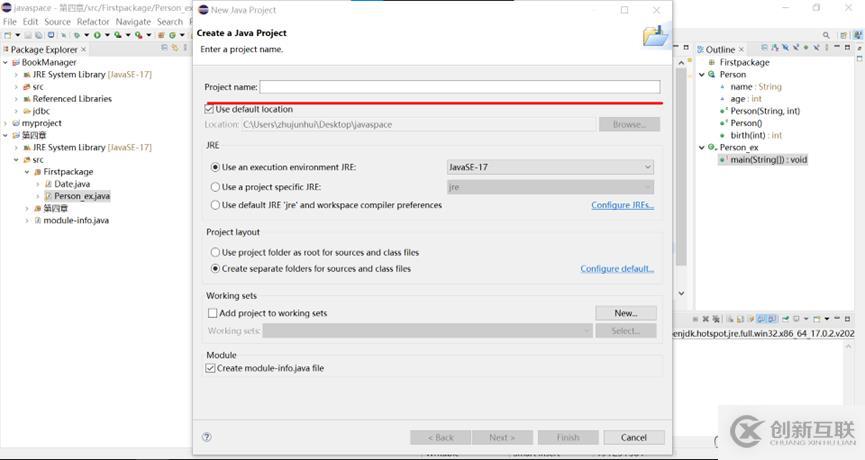Click the help question mark icon
Image resolution: width=865 pixels, height=460 pixels.
(207, 437)
